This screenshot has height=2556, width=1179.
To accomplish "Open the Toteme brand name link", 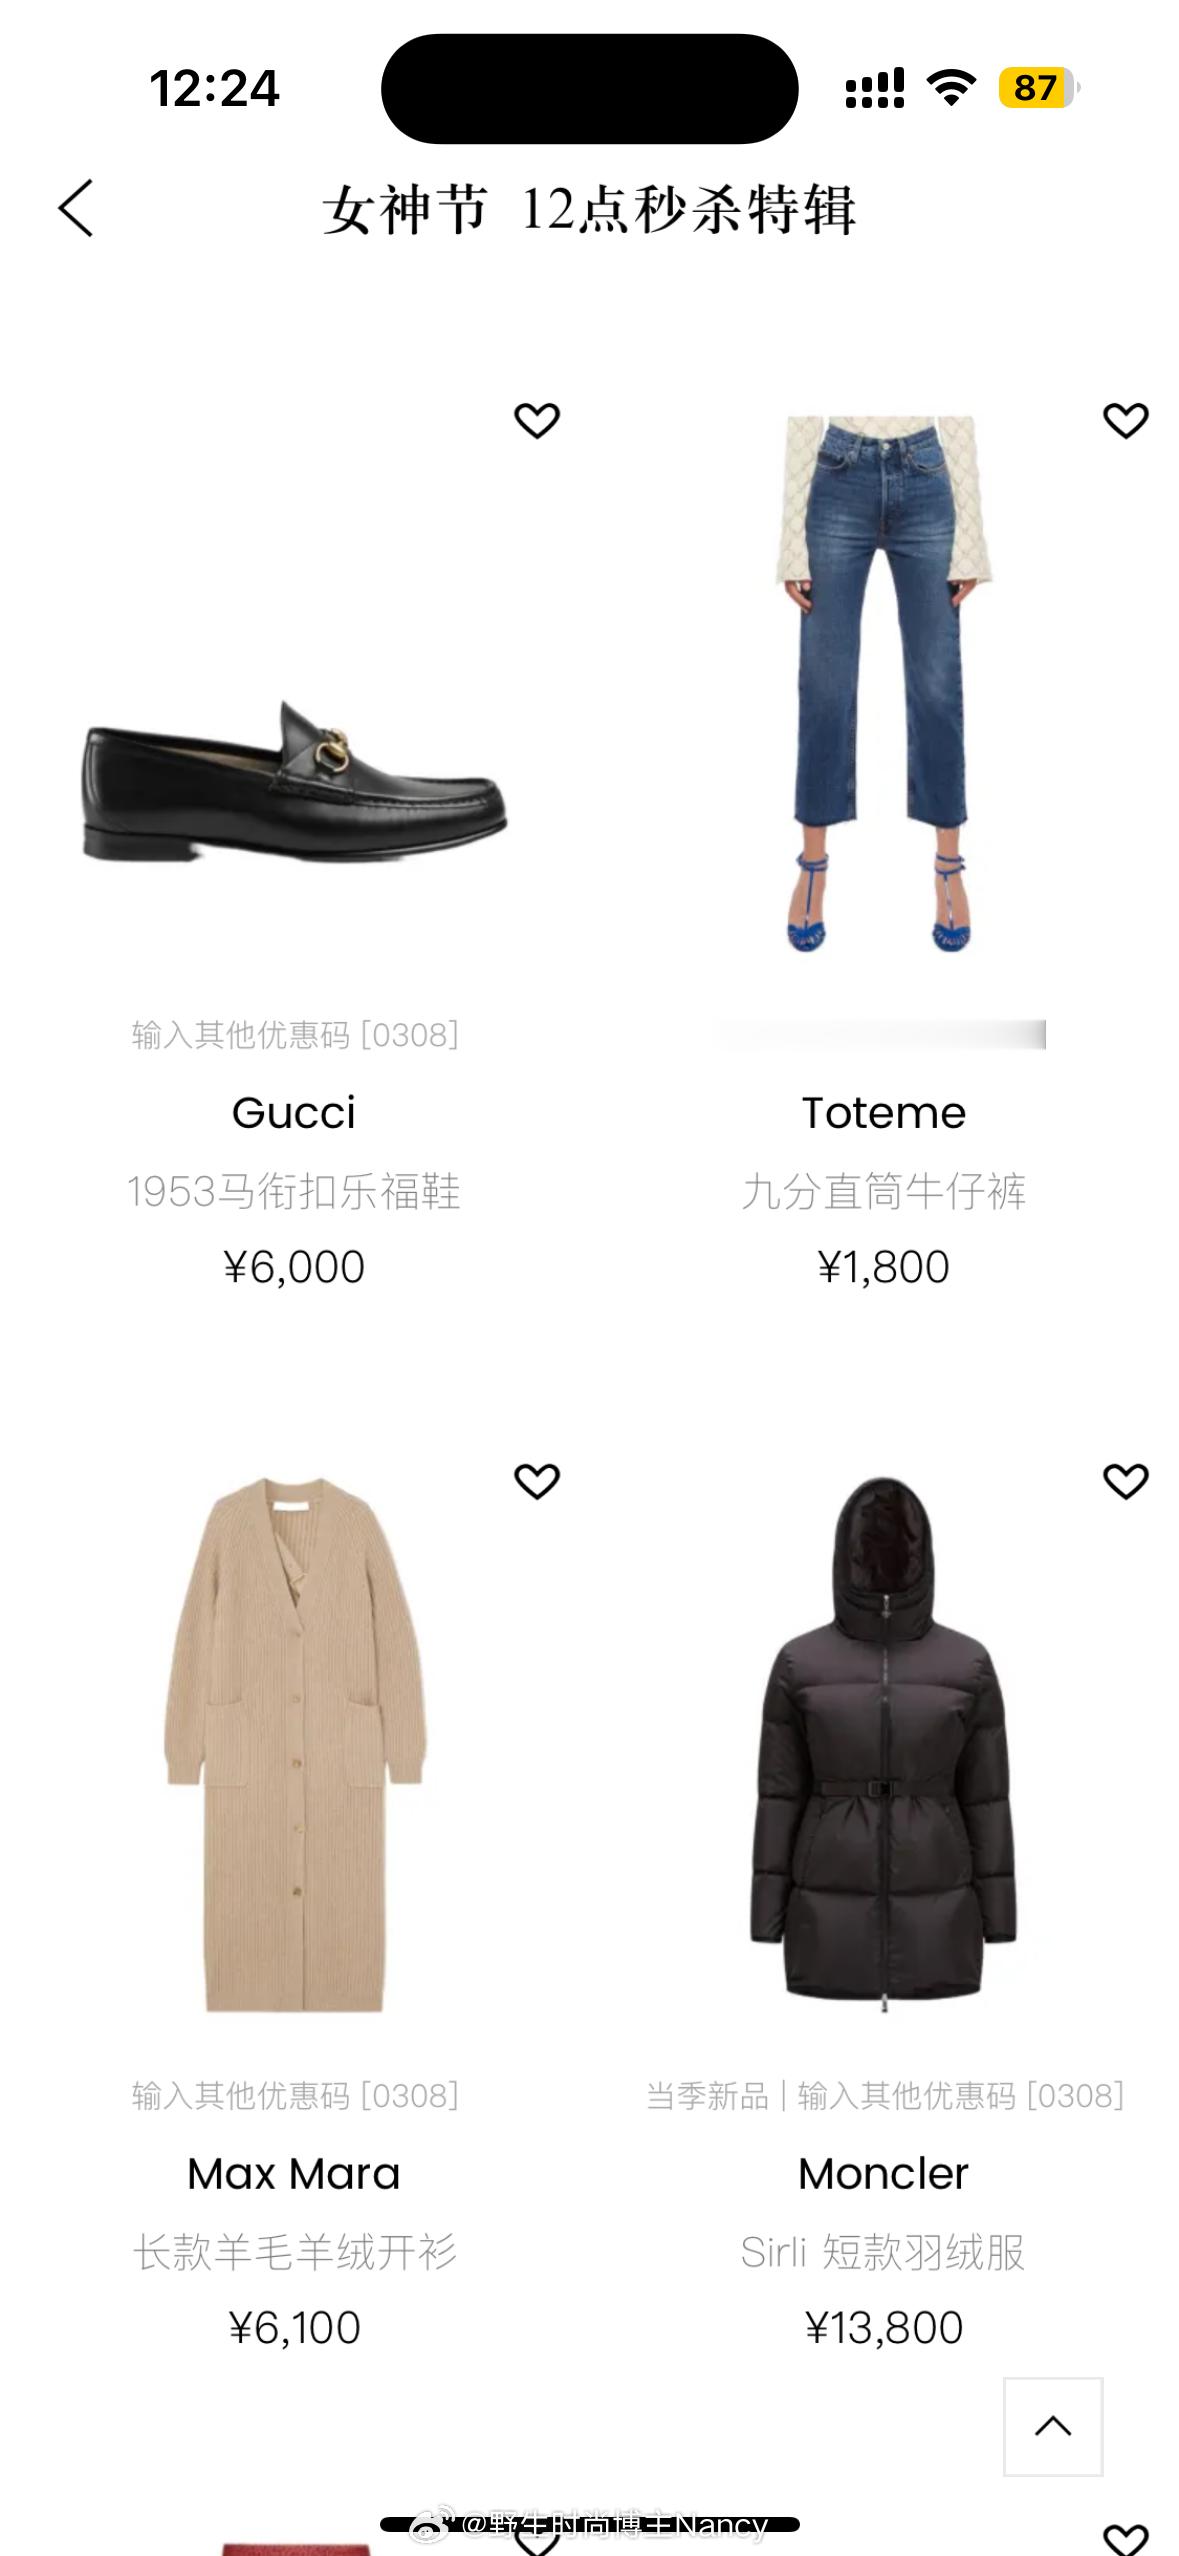I will 884,1113.
